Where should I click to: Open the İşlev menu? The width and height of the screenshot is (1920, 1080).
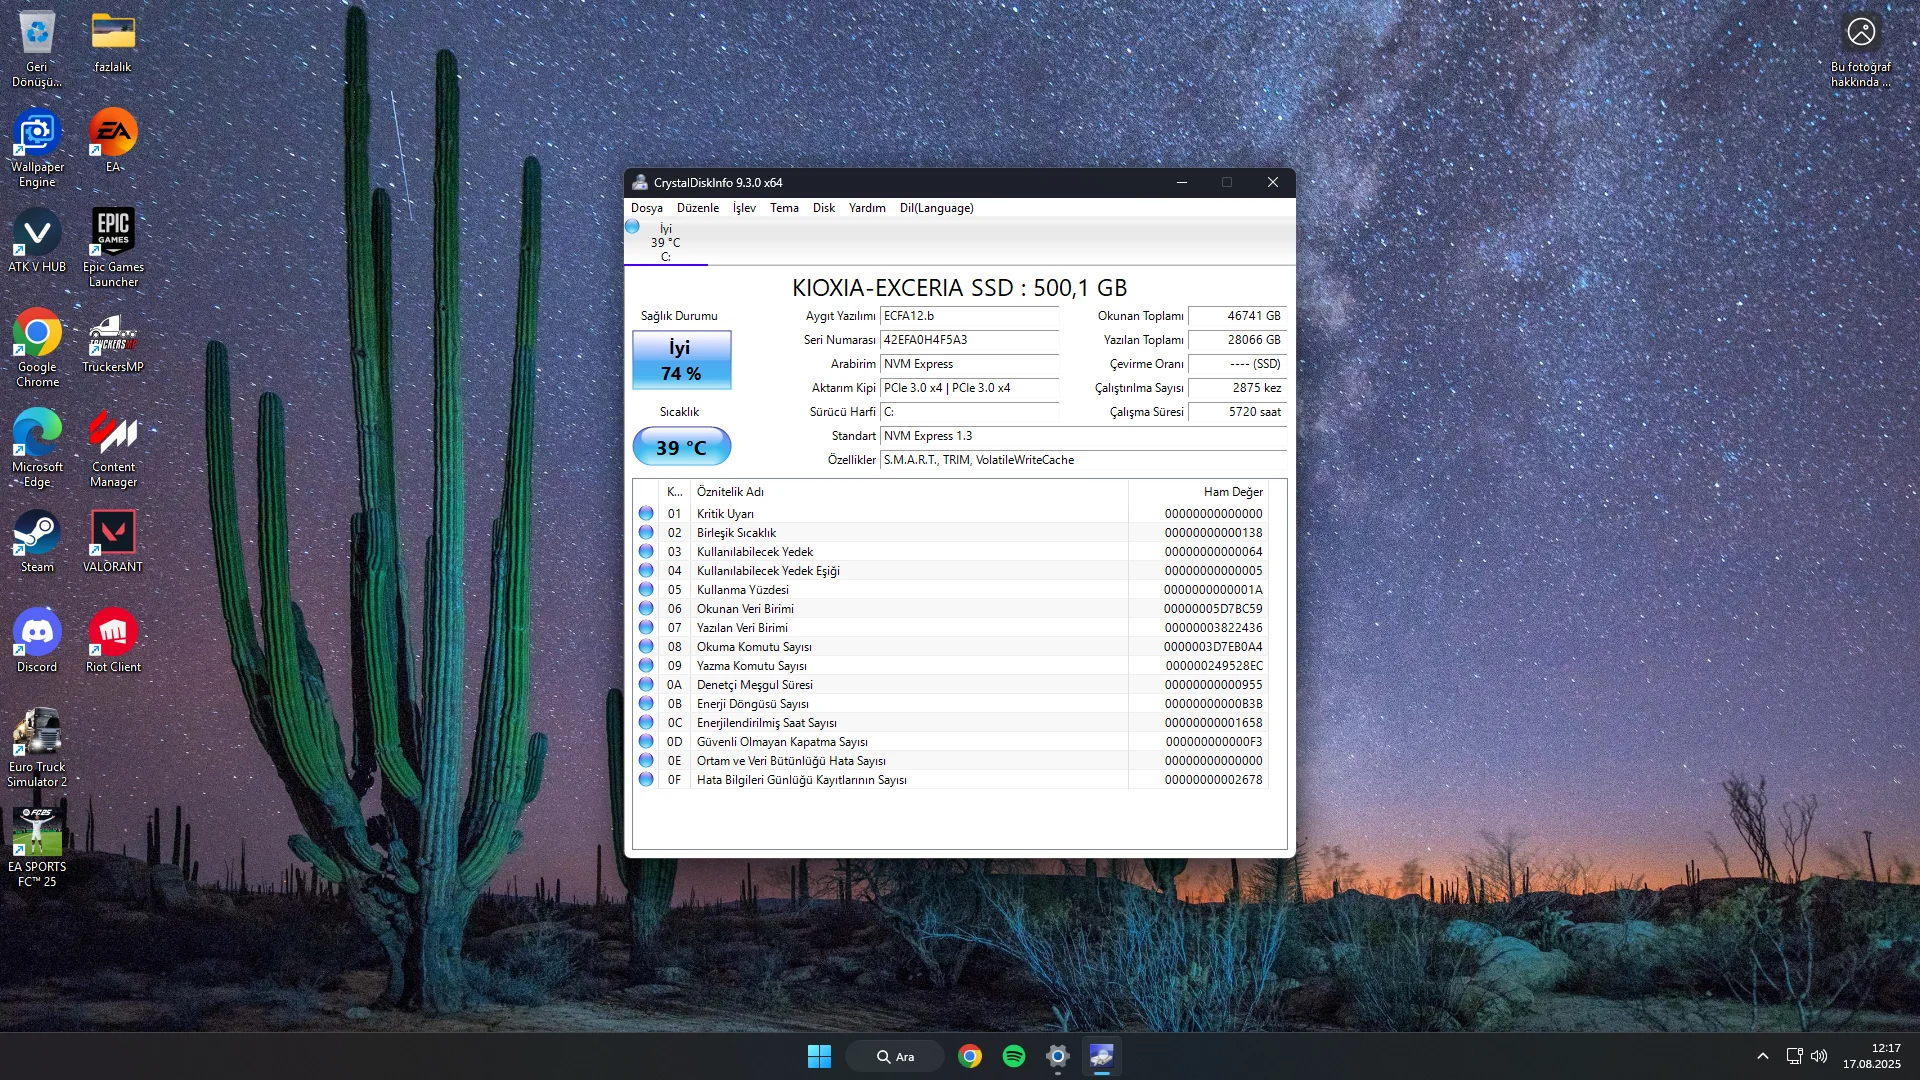[744, 208]
